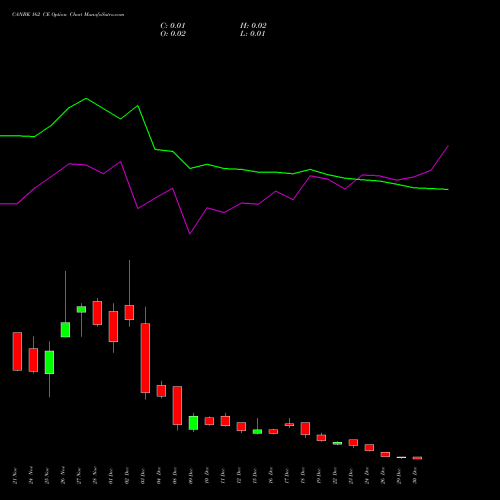Click the "02 Dec" date axis label
This screenshot has height=500, width=500.
coord(127,476)
